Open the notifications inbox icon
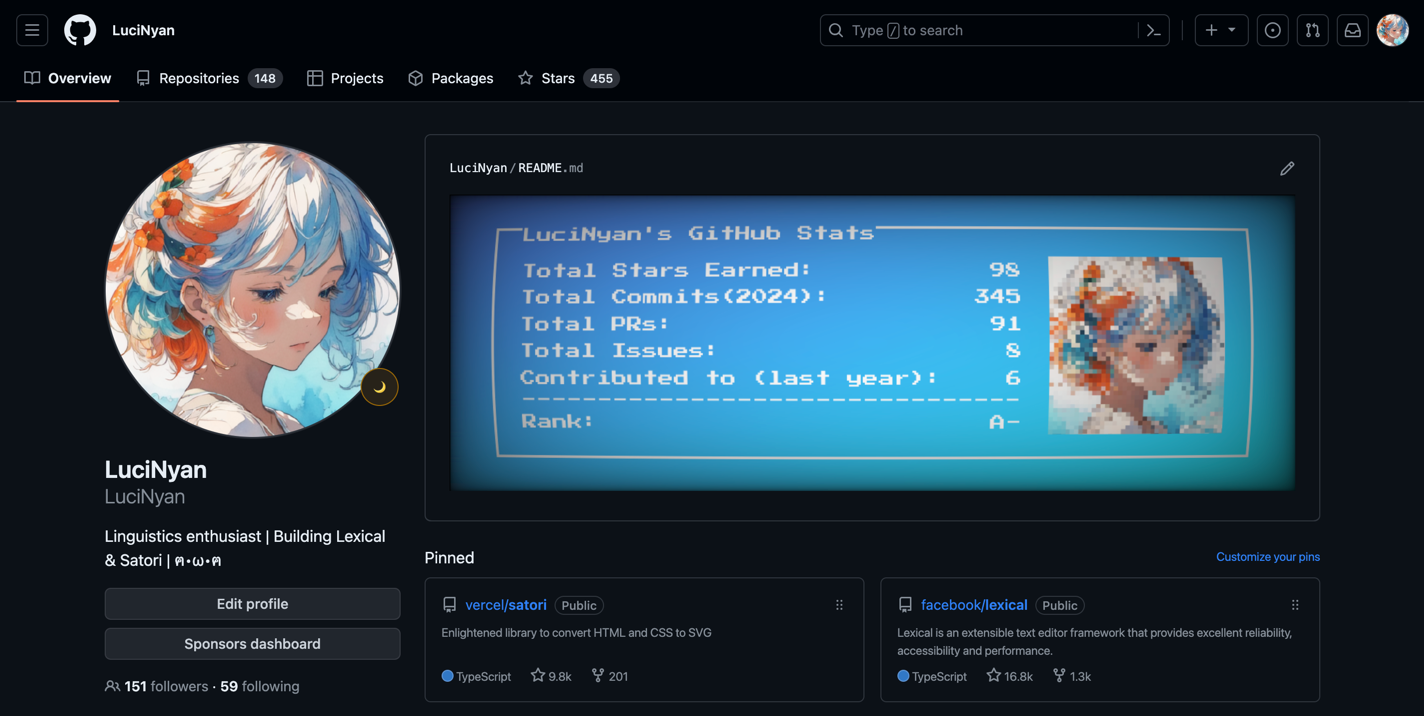Screen dimensions: 1424x716 (x=1352, y=30)
